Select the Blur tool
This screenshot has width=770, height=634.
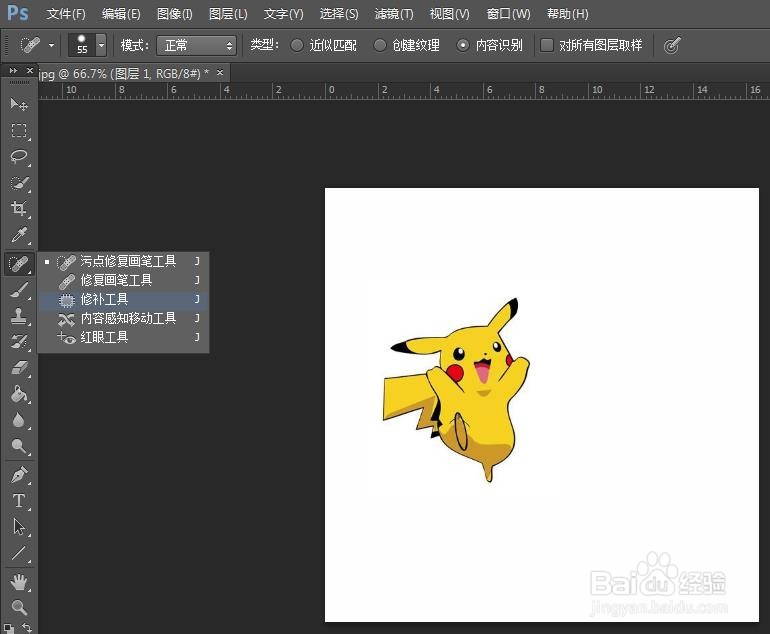click(x=19, y=420)
